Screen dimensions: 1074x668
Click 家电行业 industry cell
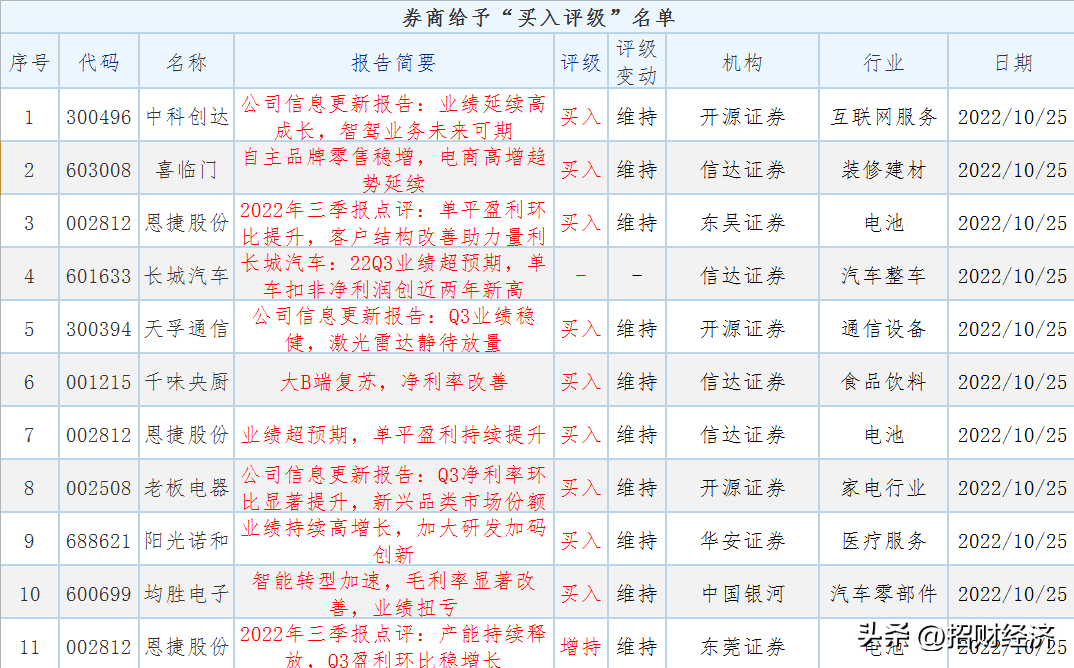point(884,488)
